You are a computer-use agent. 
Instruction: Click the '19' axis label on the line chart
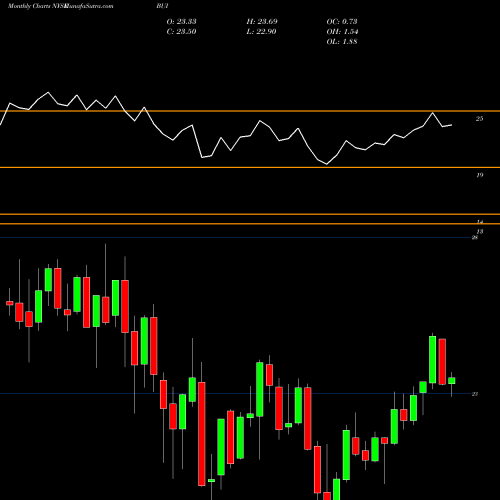pos(479,175)
